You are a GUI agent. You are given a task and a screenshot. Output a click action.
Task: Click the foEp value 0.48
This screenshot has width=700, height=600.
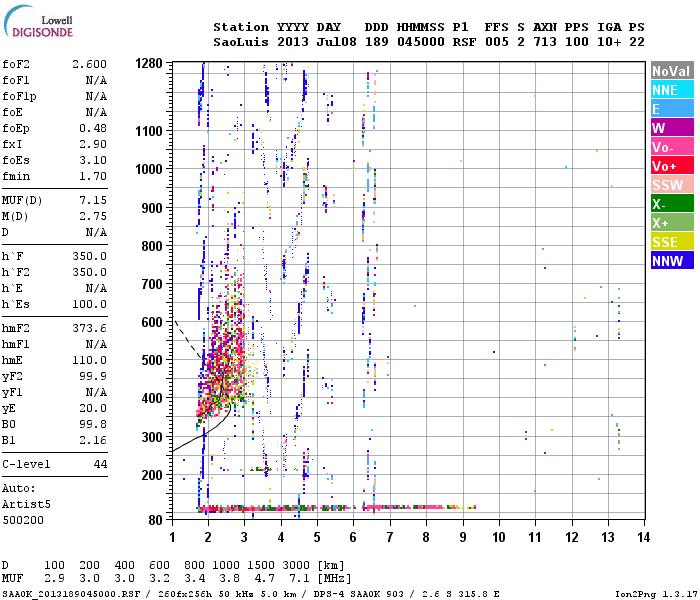93,128
